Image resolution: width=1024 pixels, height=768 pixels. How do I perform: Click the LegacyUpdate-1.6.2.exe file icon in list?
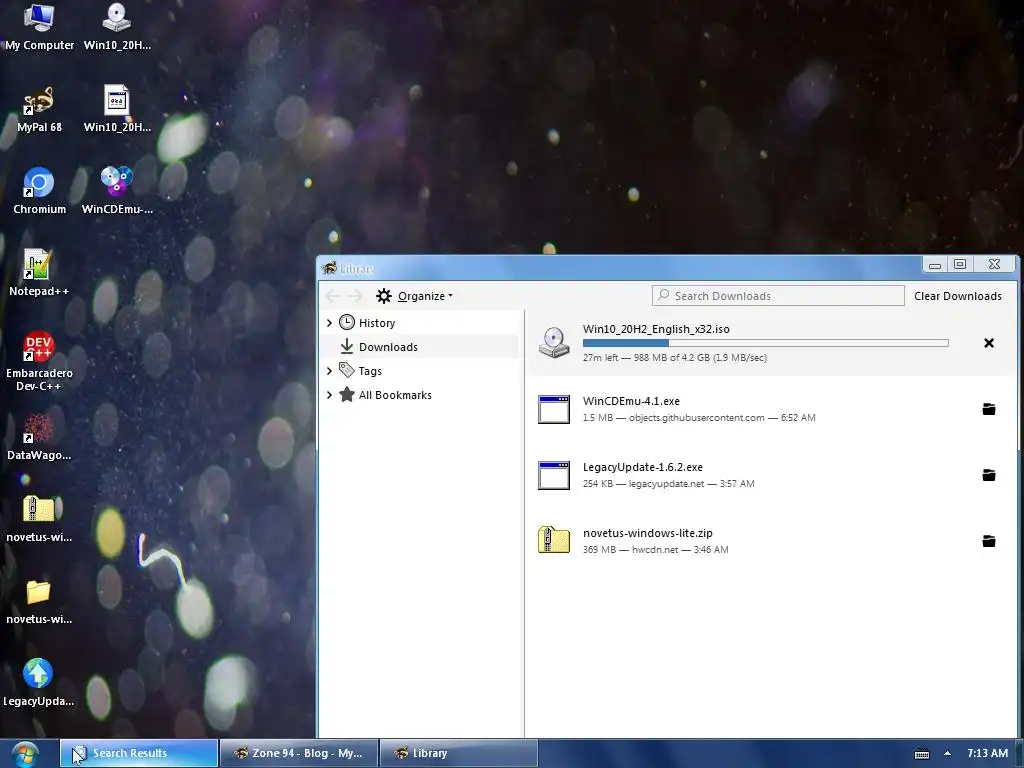coord(554,475)
